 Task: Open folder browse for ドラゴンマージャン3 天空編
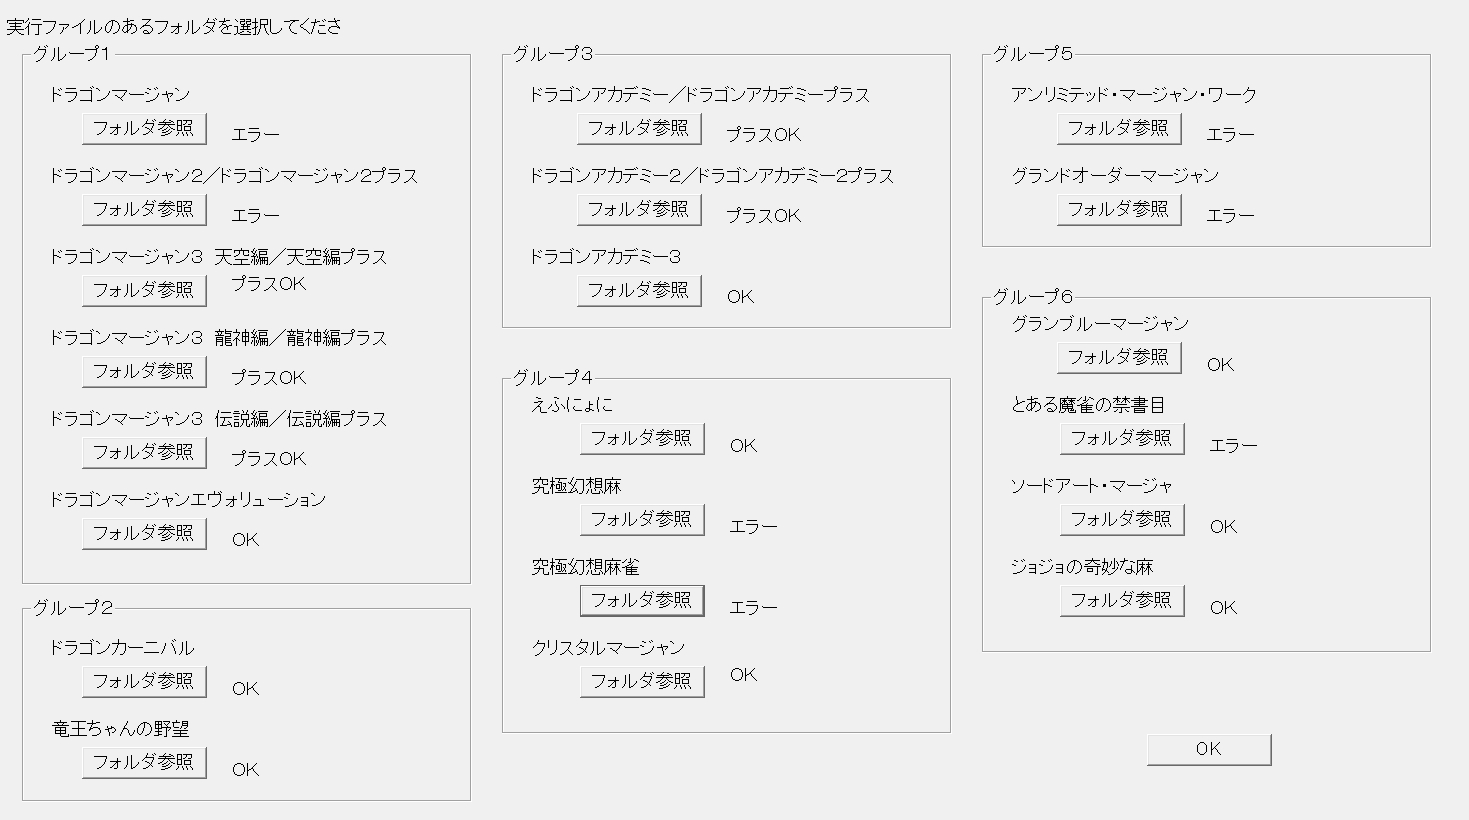coord(144,290)
